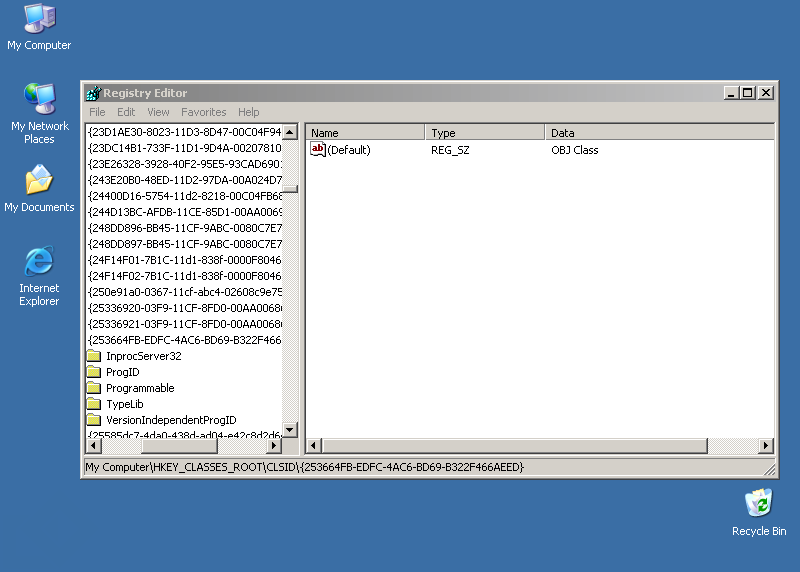Click the values pane horizontal scroll thumb

515,445
